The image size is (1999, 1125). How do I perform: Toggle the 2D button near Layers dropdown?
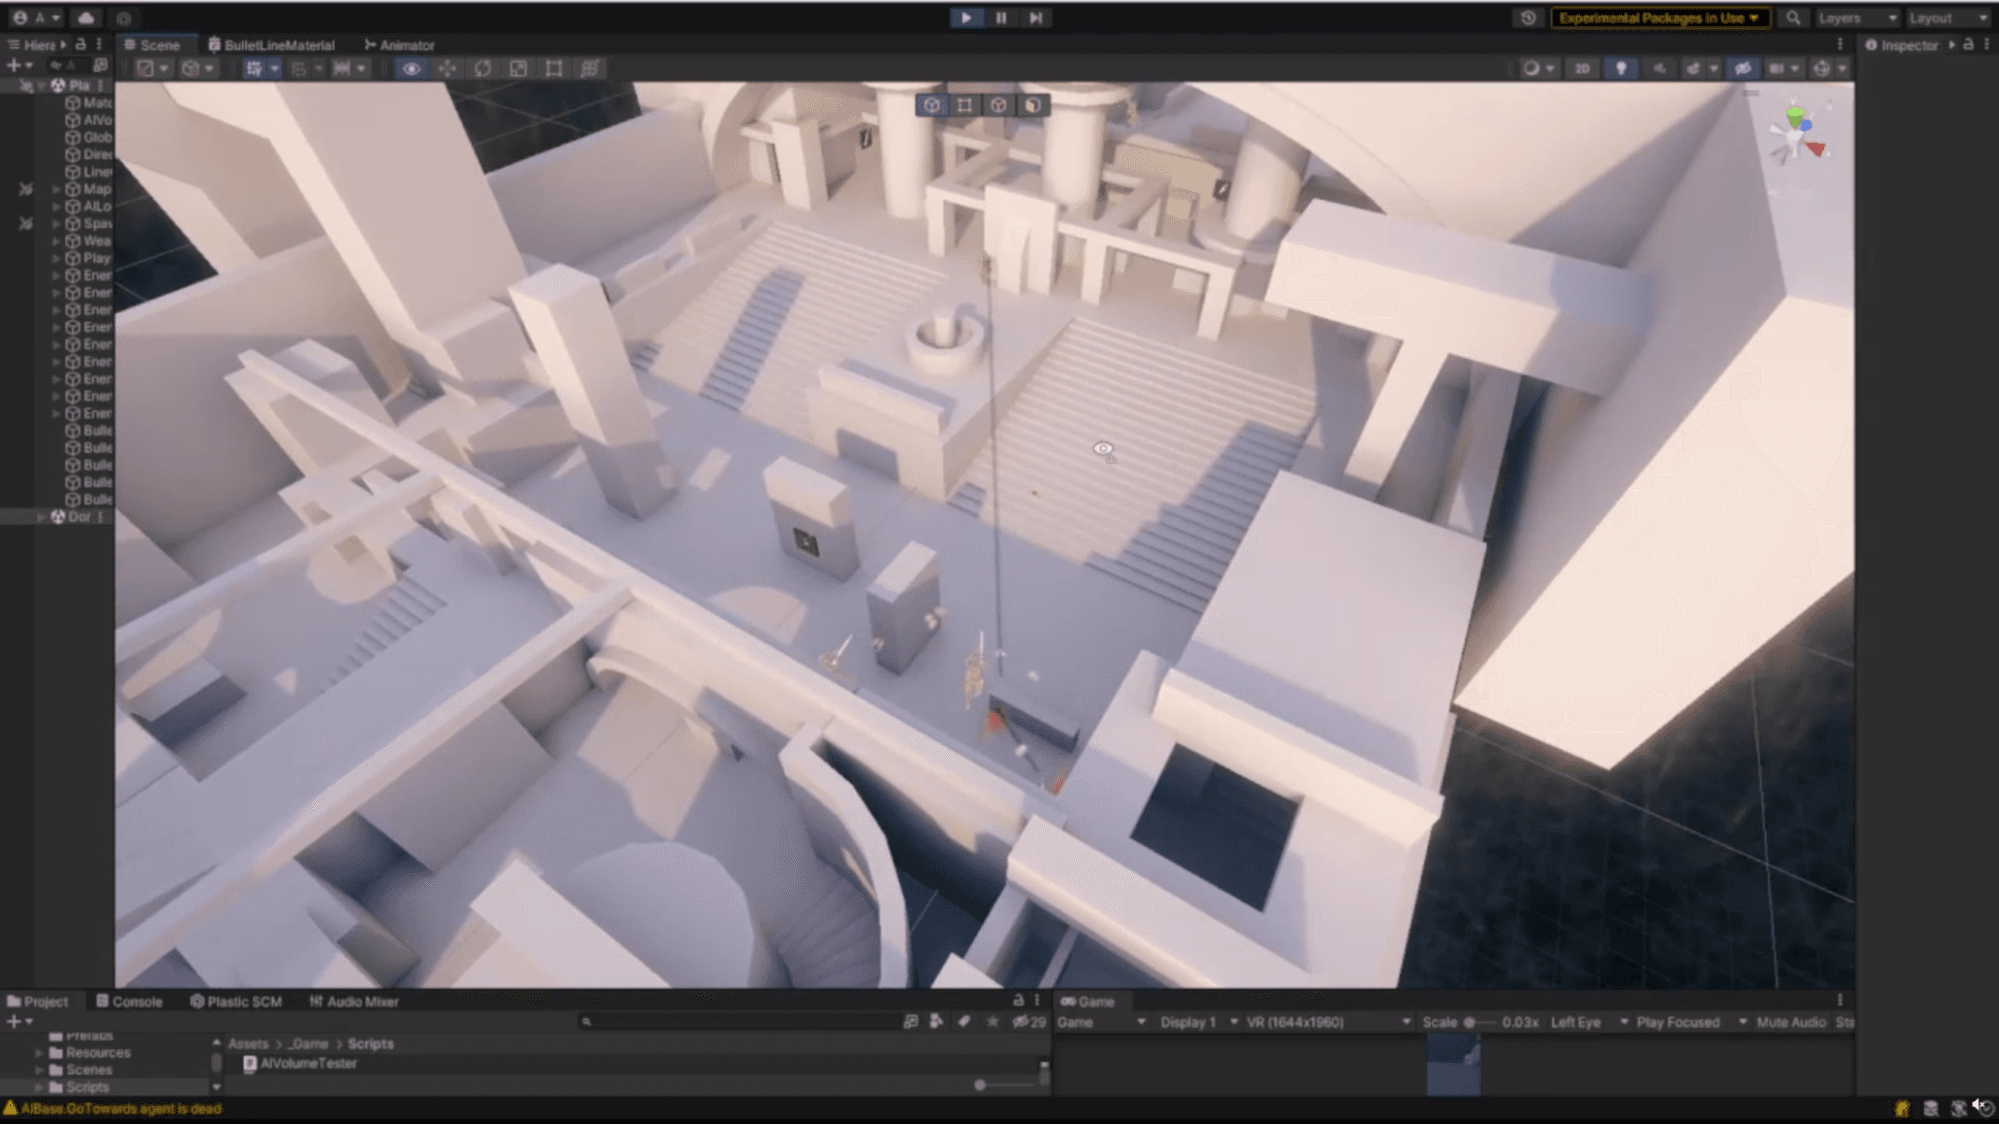(x=1581, y=68)
